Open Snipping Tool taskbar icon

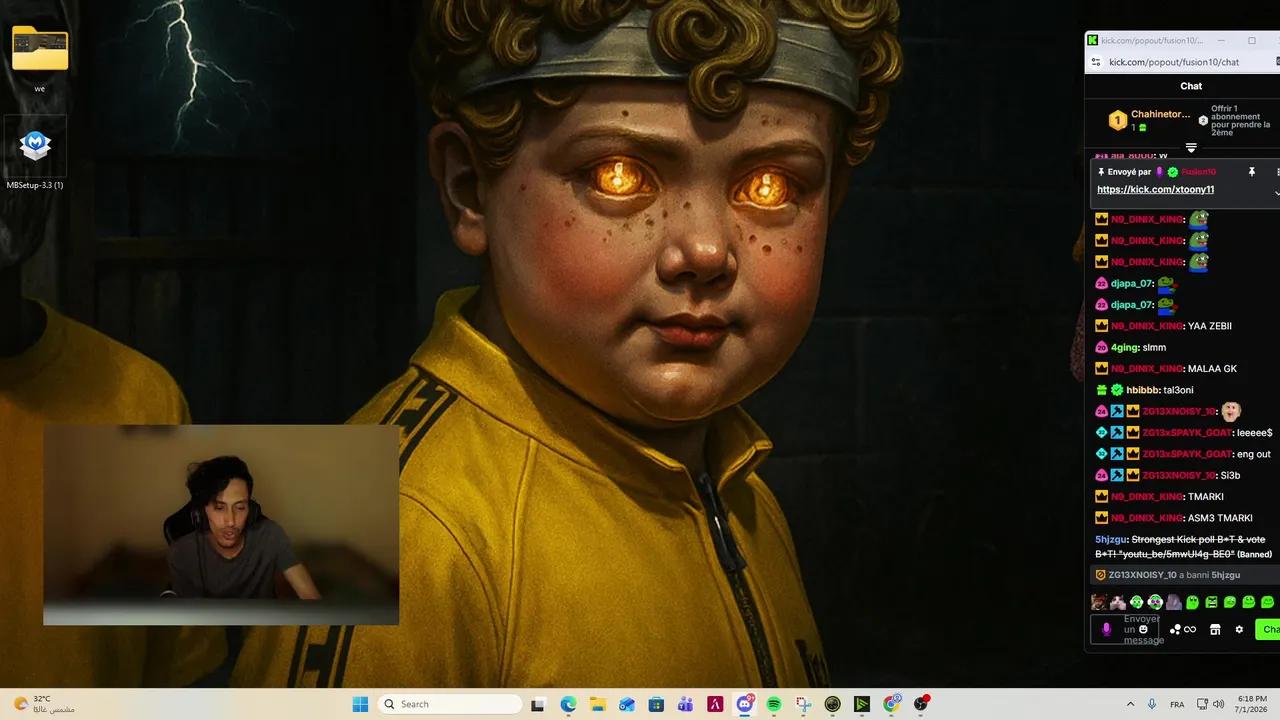(x=803, y=704)
